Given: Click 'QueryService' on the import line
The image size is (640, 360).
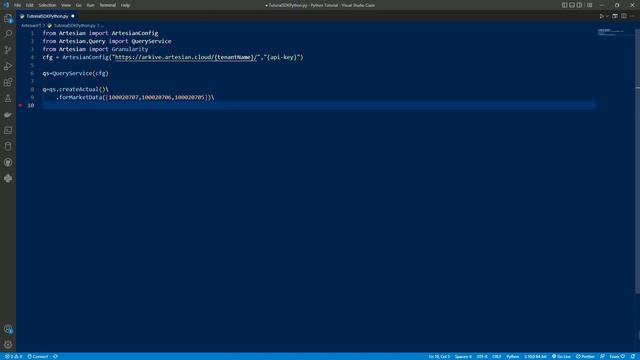Looking at the screenshot, I should (151, 41).
